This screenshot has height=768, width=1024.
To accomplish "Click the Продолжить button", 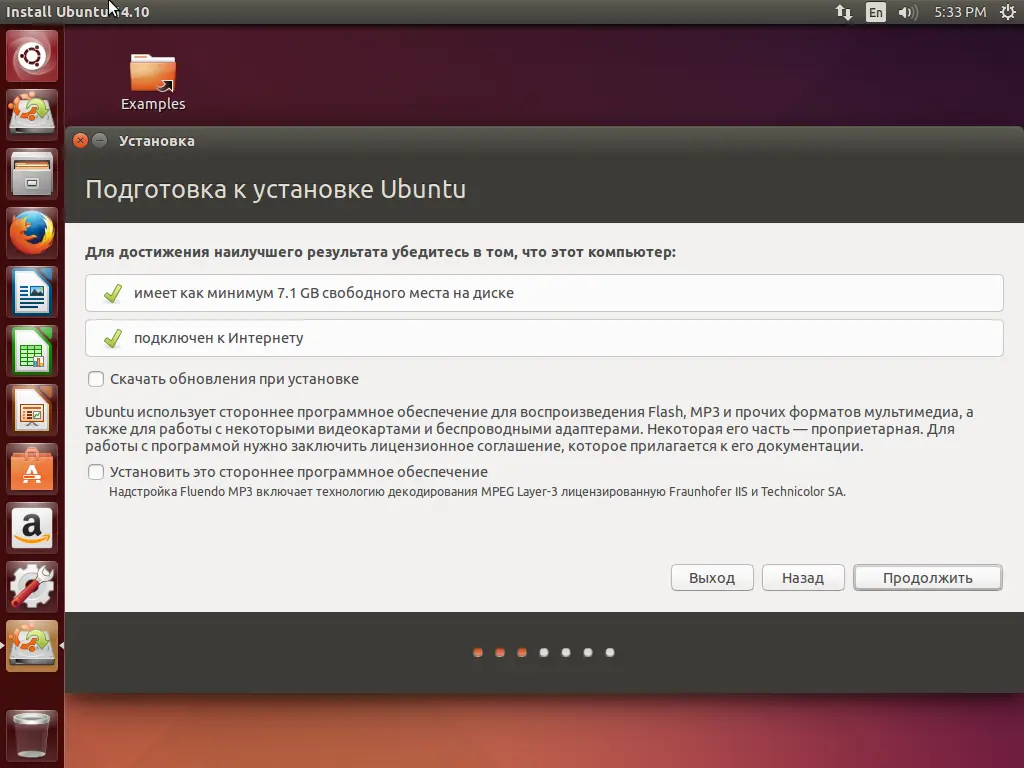I will click(x=927, y=577).
